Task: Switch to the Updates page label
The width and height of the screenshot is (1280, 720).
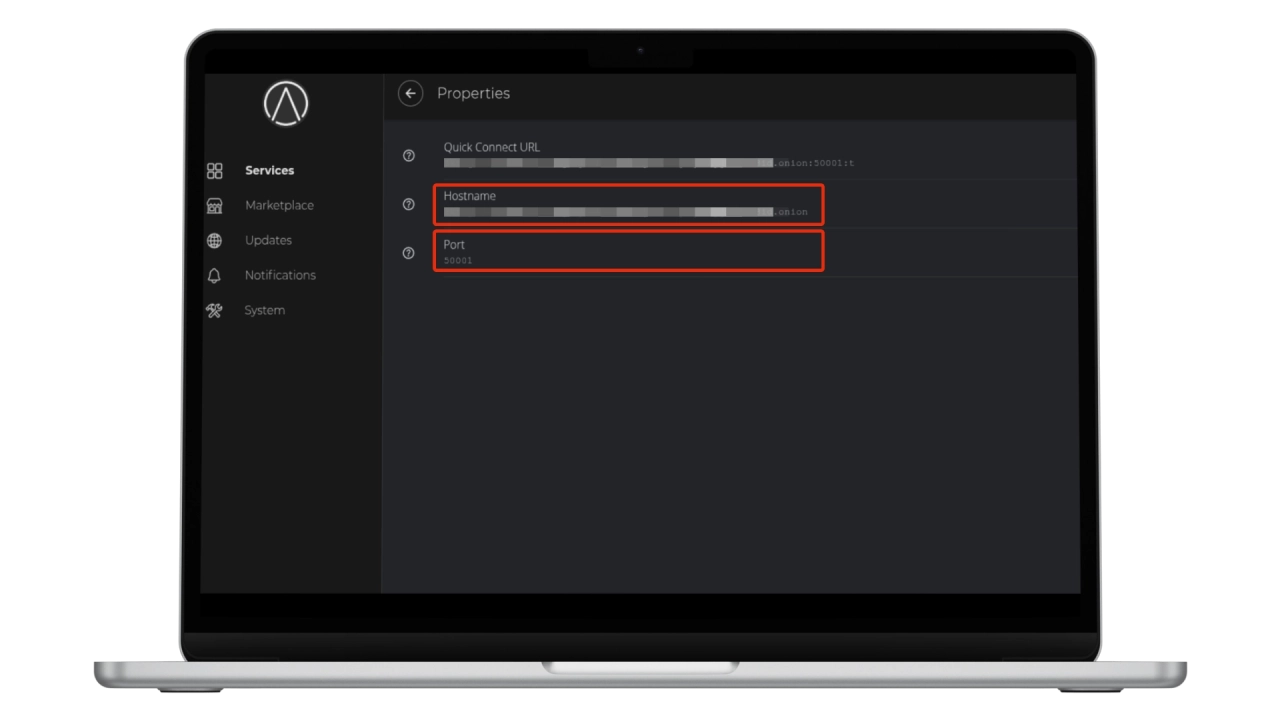Action: 268,241
